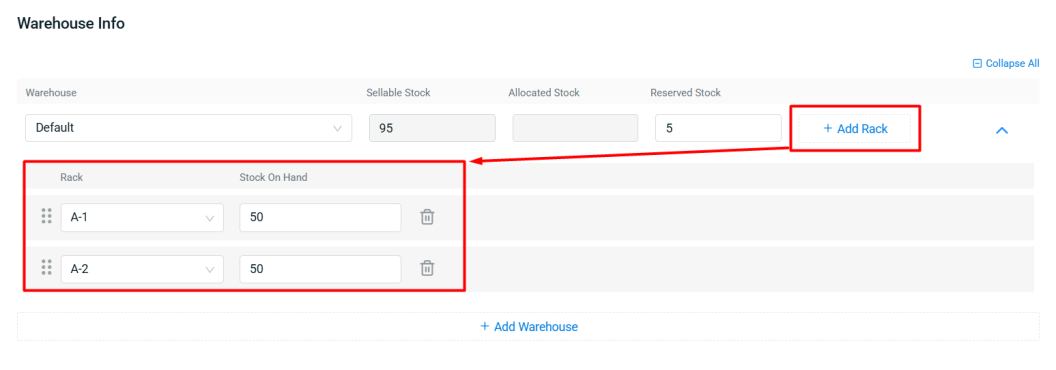
Task: Click the Warehouse Info section heading
Action: [71, 23]
